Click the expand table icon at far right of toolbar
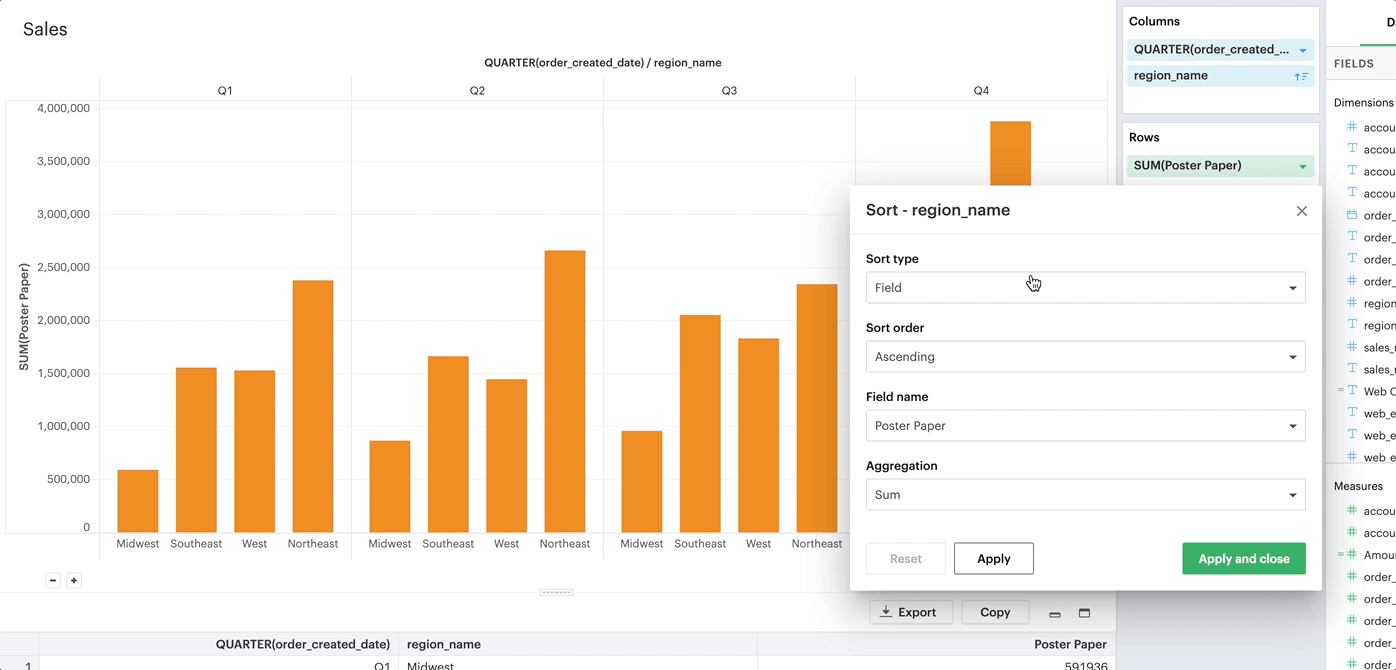 [x=1085, y=612]
